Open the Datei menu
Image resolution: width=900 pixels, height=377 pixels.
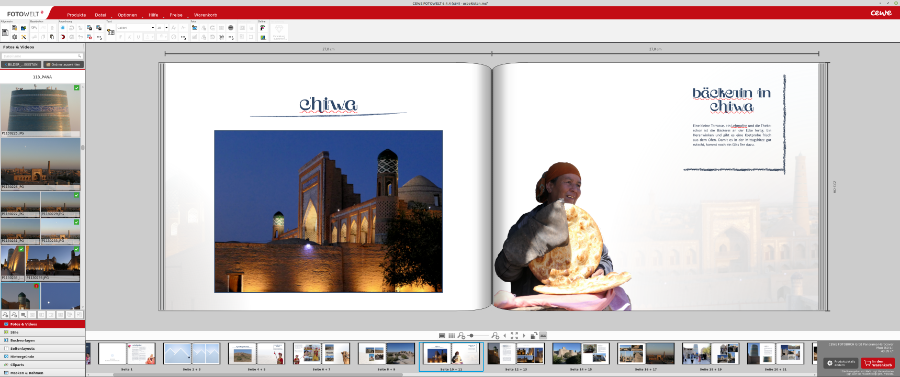(x=100, y=14)
